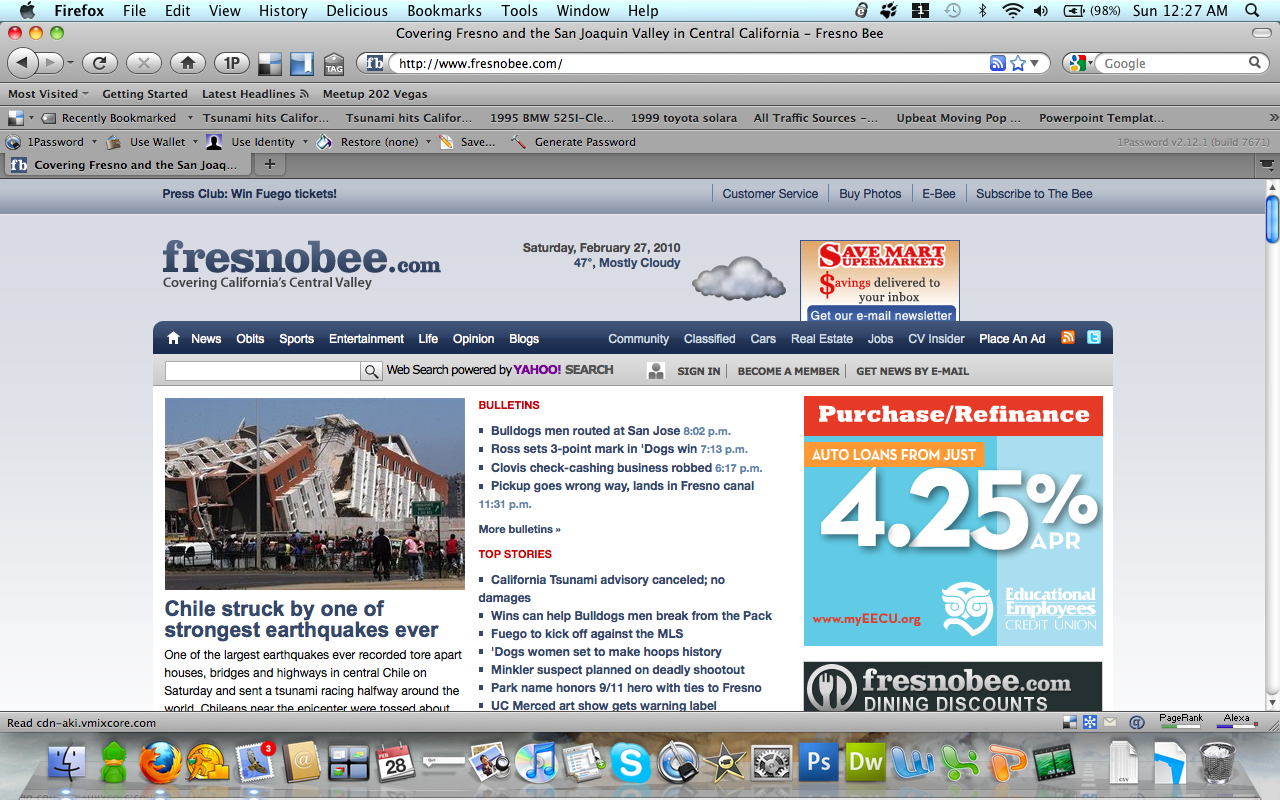Open the 1P 1Password toolbar button
This screenshot has height=800, width=1280.
point(231,63)
